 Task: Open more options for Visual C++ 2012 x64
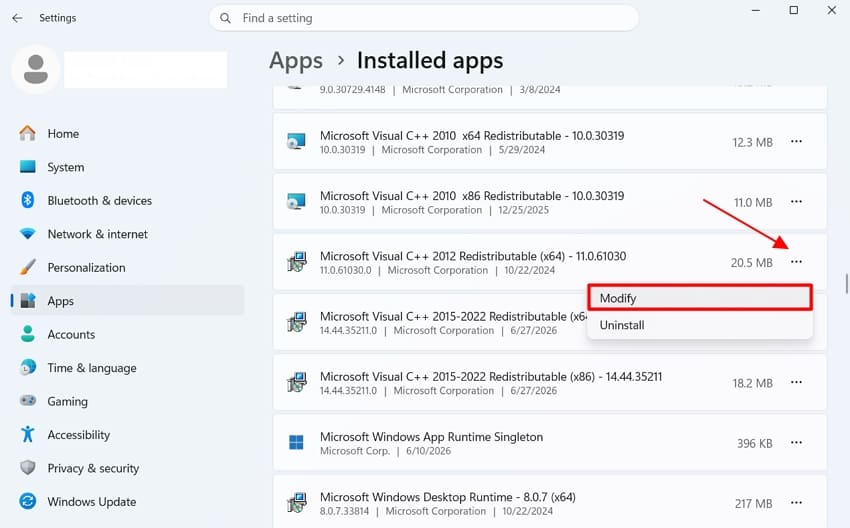[x=796, y=262]
